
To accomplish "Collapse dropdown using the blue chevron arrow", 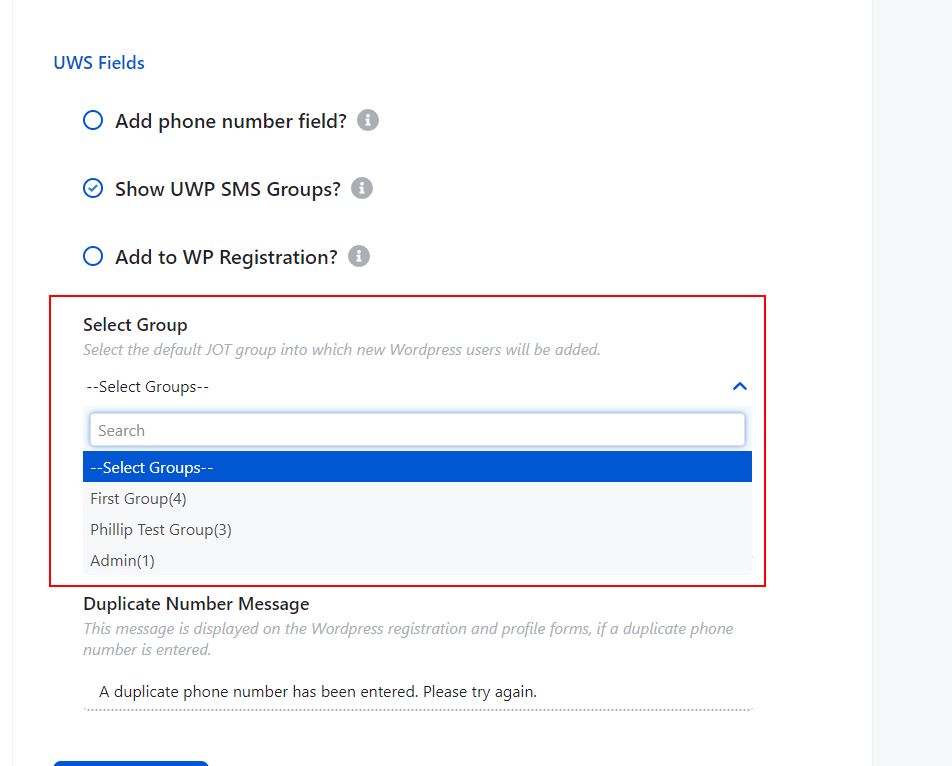I will pyautogui.click(x=740, y=387).
